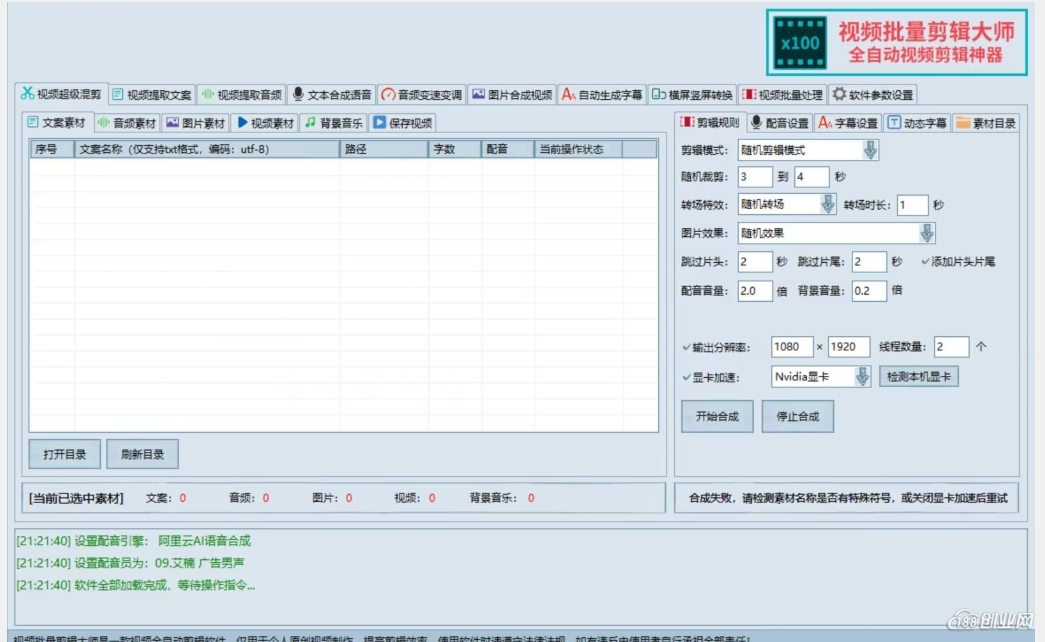The height and width of the screenshot is (642, 1045).
Task: Click the film icon on 视频批量处理 tab
Action: 749,94
